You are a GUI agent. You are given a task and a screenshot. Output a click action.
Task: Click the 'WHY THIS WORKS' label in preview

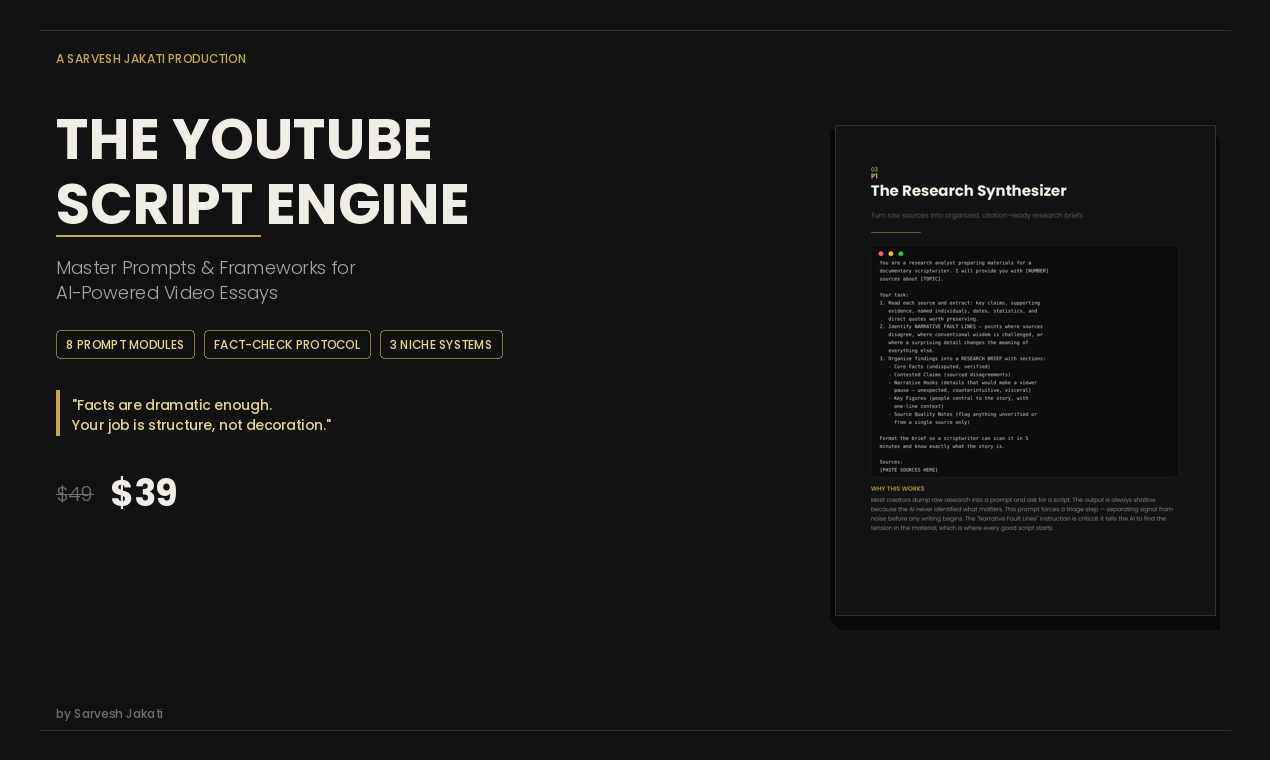(x=897, y=489)
